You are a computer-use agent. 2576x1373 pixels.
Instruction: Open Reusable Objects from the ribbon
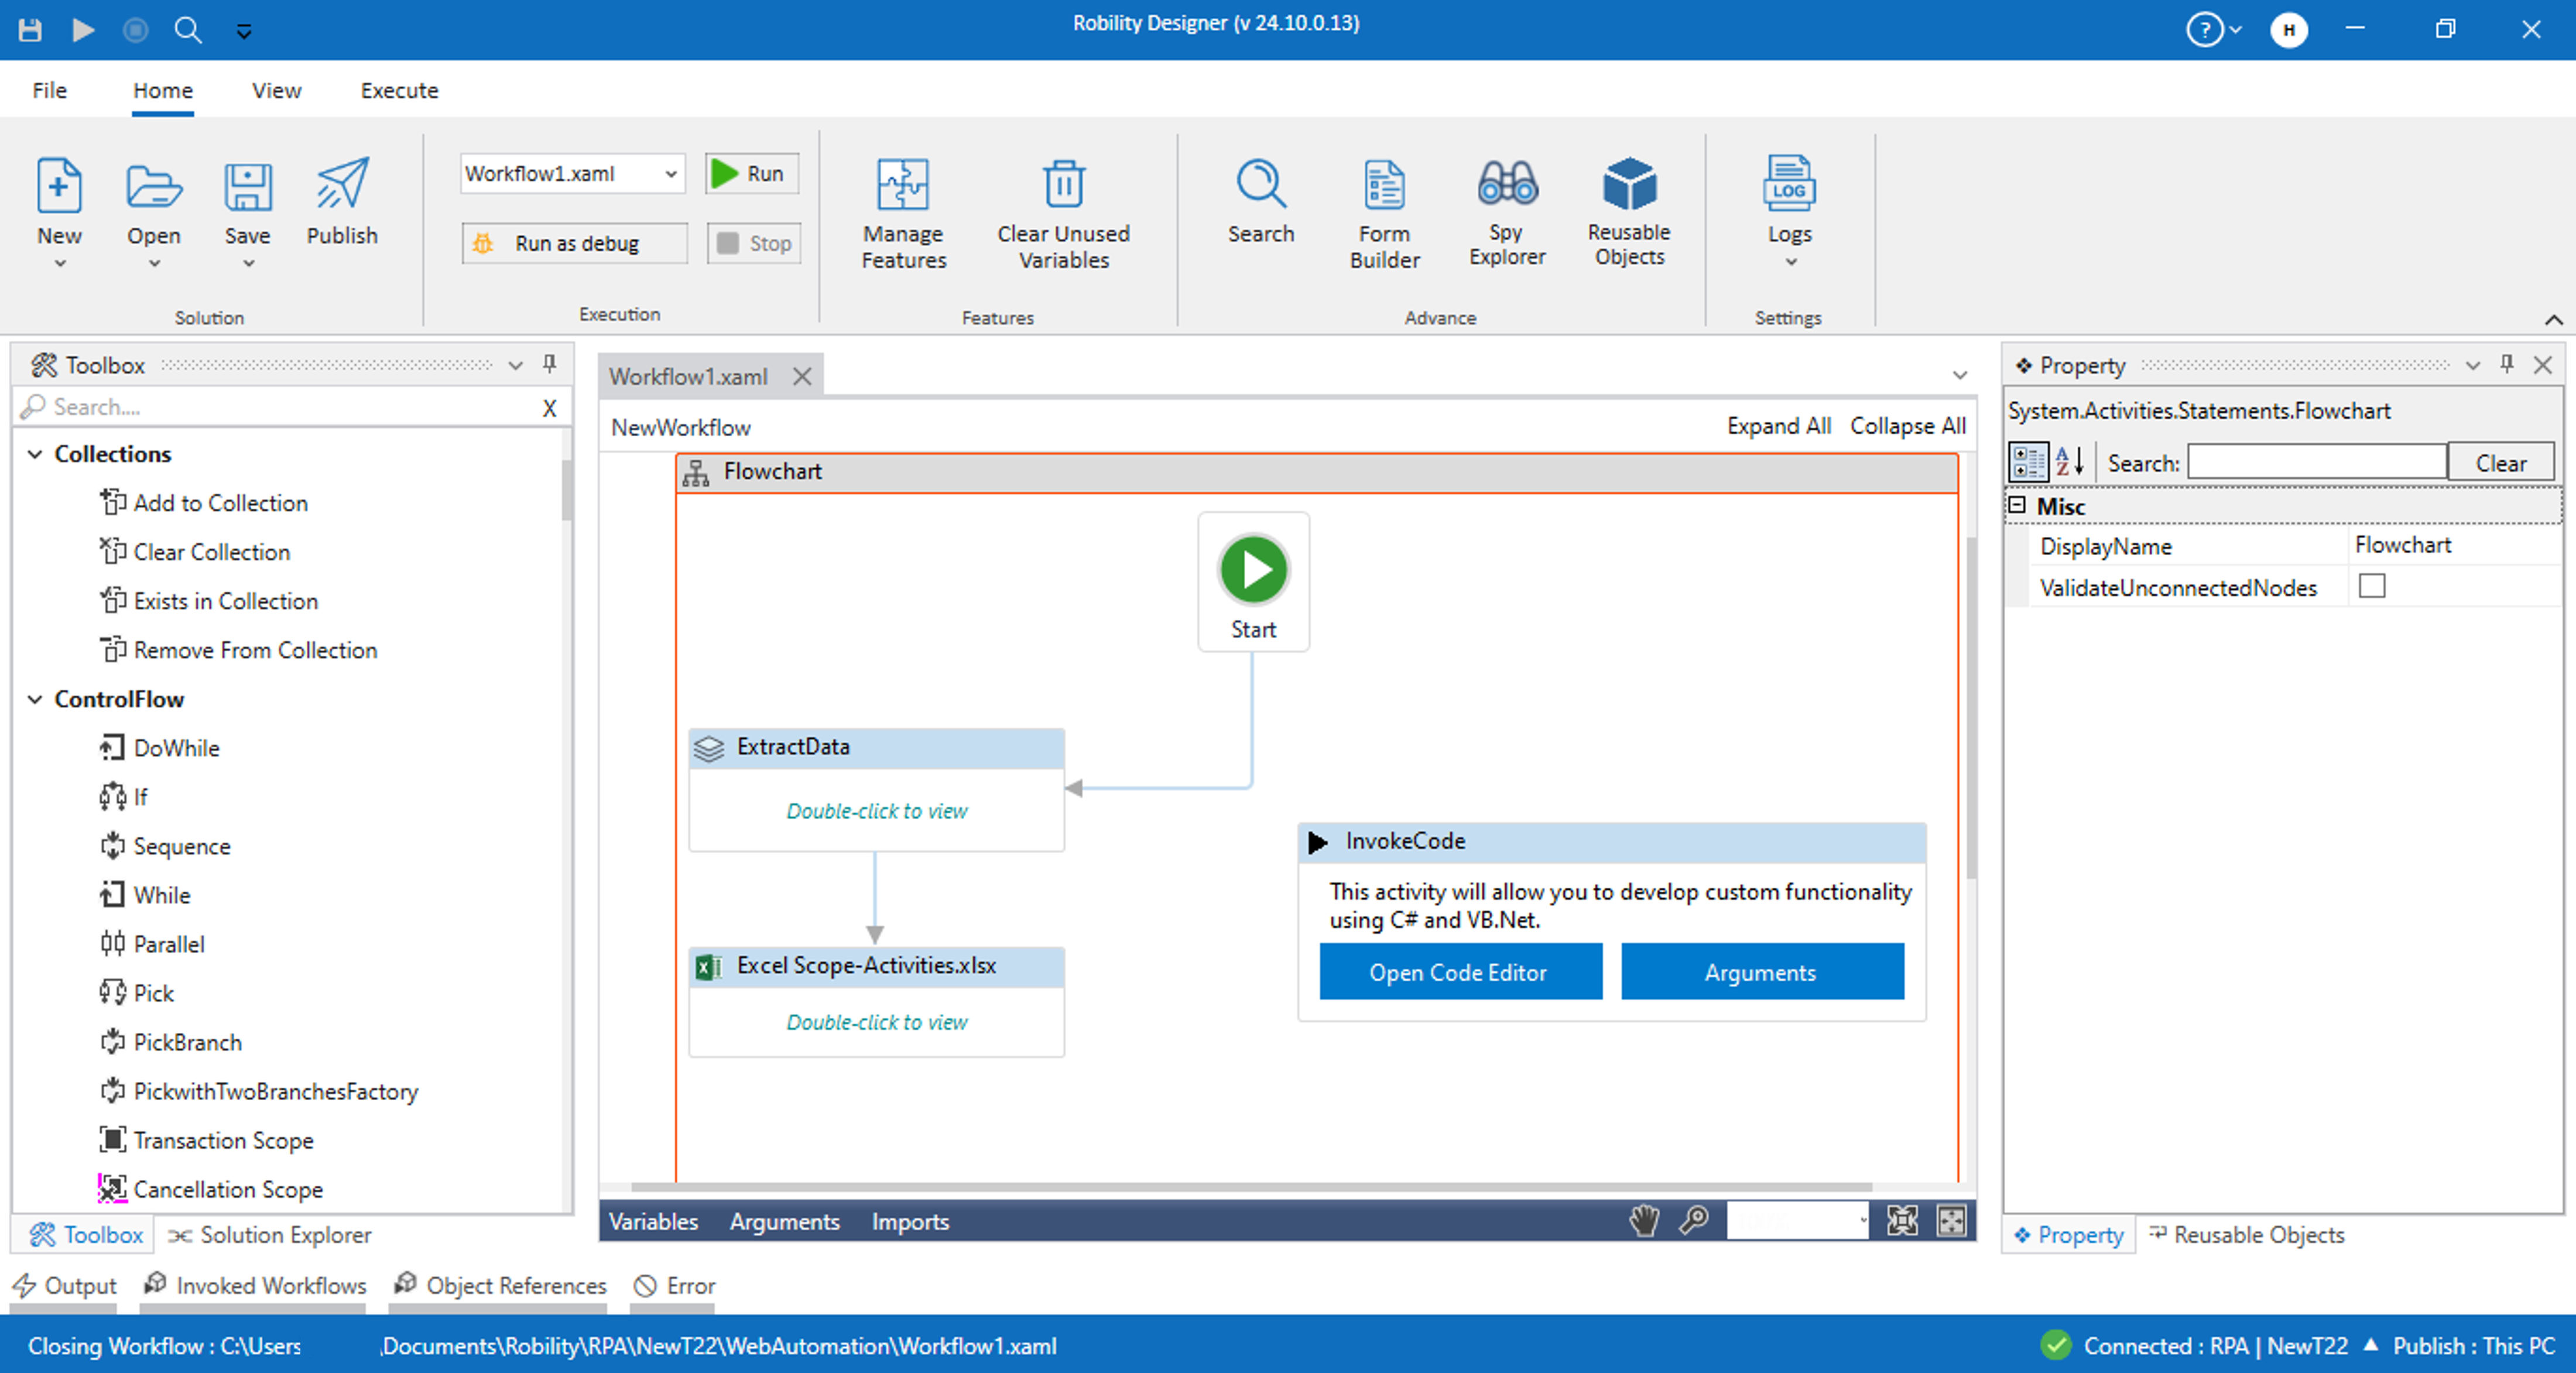1628,211
